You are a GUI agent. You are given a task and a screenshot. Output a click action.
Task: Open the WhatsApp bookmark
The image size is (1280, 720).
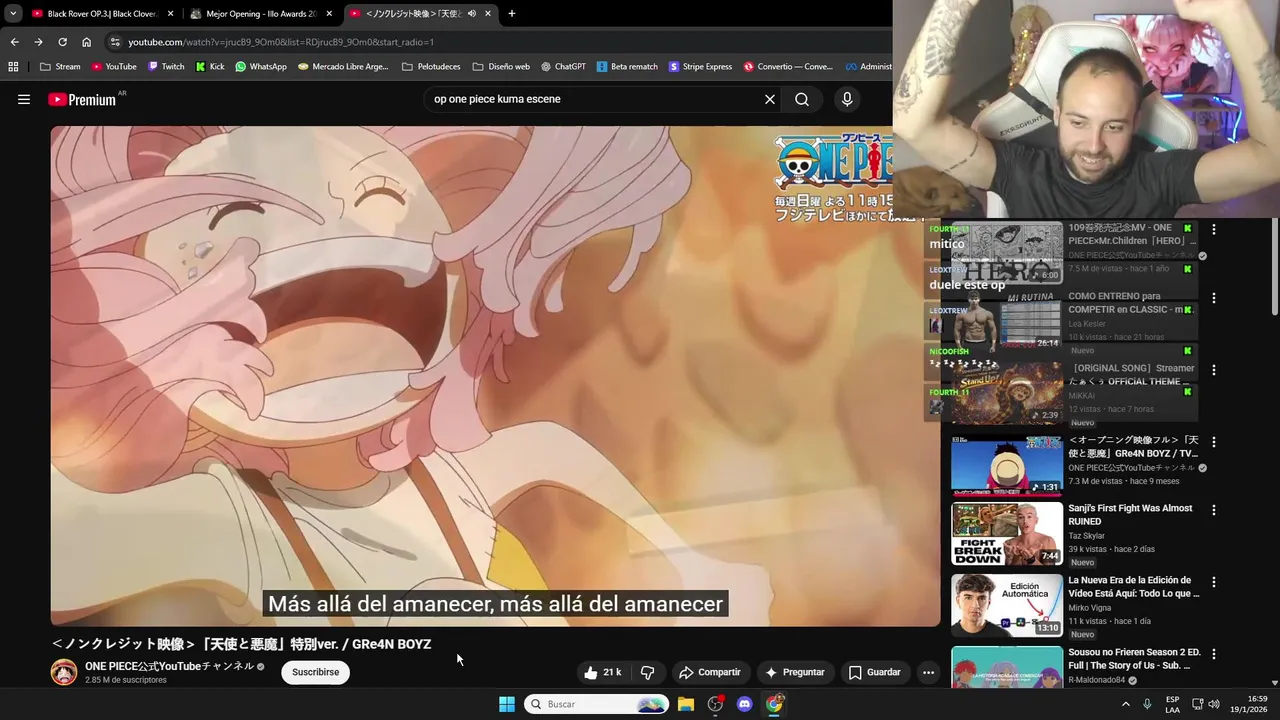pos(261,67)
